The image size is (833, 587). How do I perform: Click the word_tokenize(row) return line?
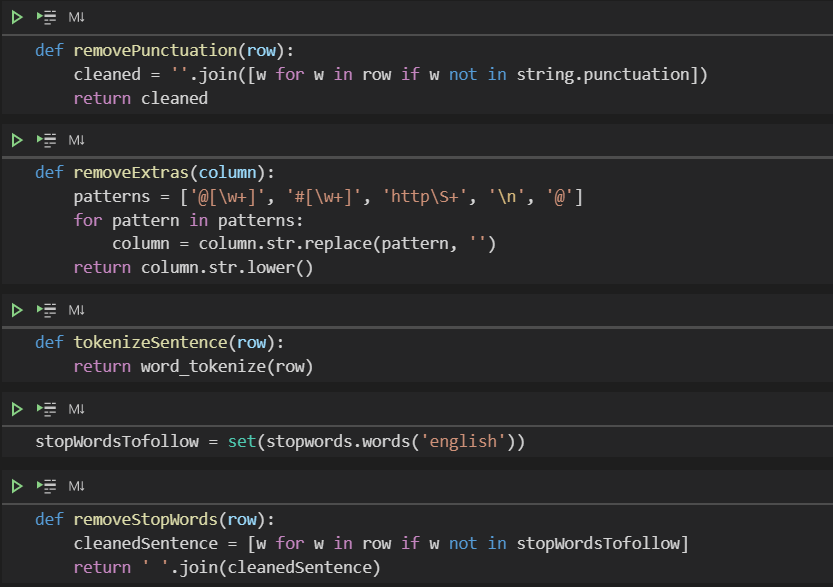(x=193, y=367)
